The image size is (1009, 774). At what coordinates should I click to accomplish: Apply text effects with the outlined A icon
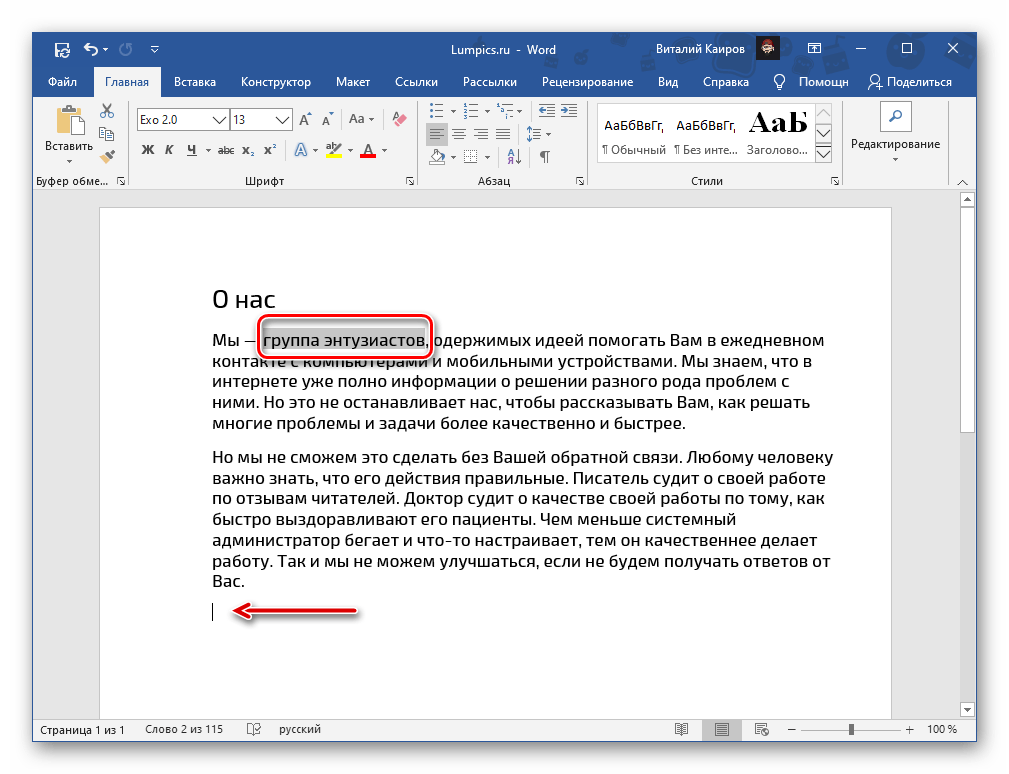pyautogui.click(x=301, y=151)
